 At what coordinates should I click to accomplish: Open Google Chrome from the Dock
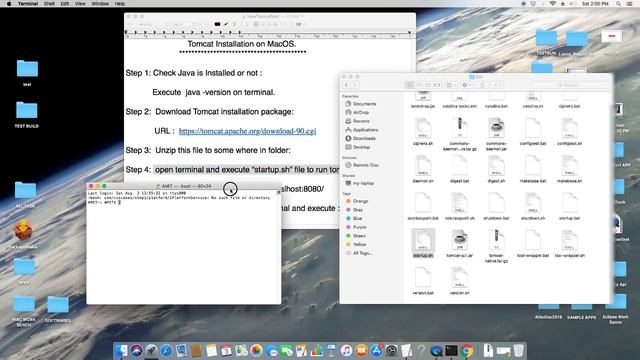467,351
